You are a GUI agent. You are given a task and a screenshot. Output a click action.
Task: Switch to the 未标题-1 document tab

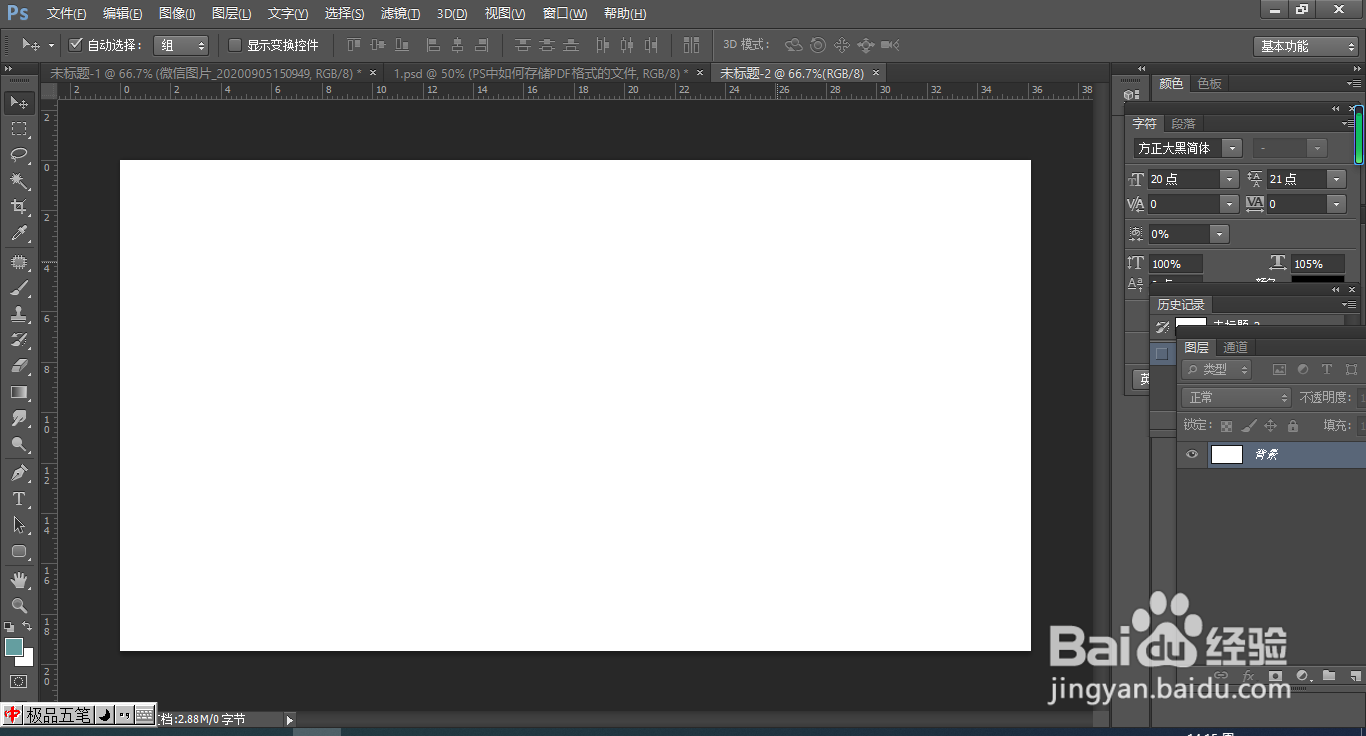pyautogui.click(x=206, y=73)
